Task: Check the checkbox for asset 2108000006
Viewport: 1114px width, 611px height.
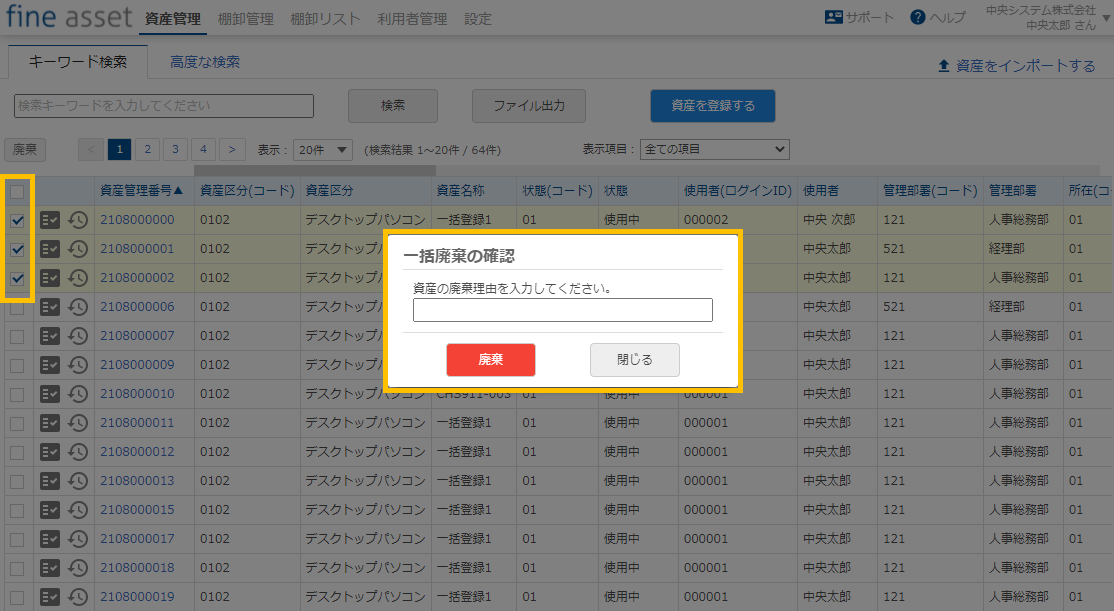Action: click(17, 308)
